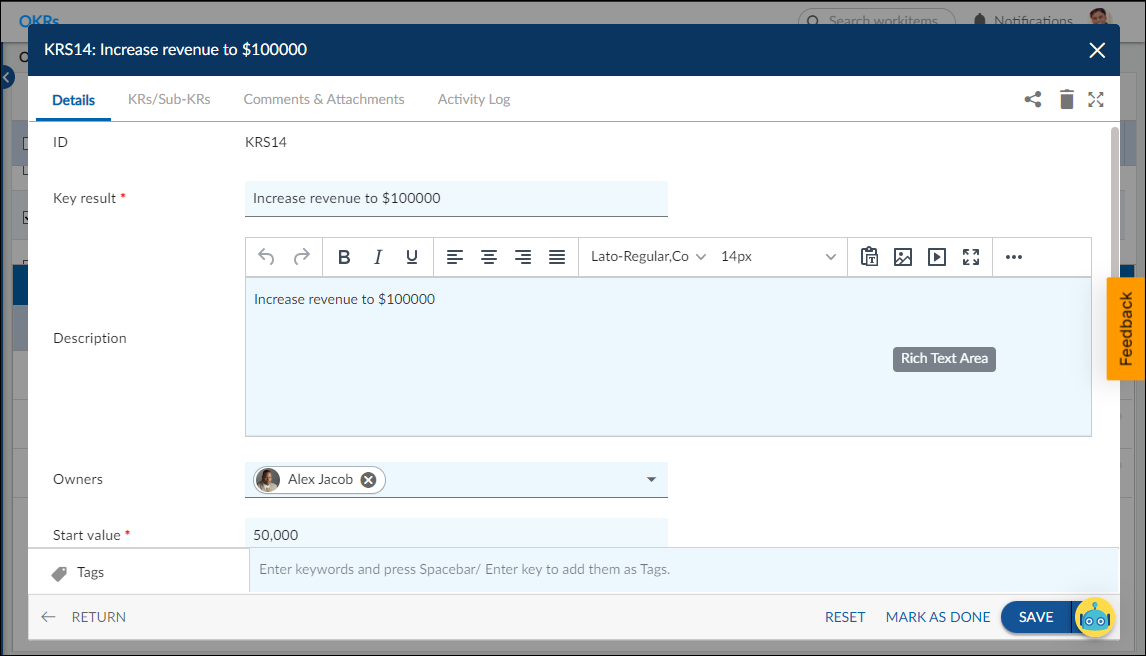
Task: Justify the description text
Action: tap(557, 257)
